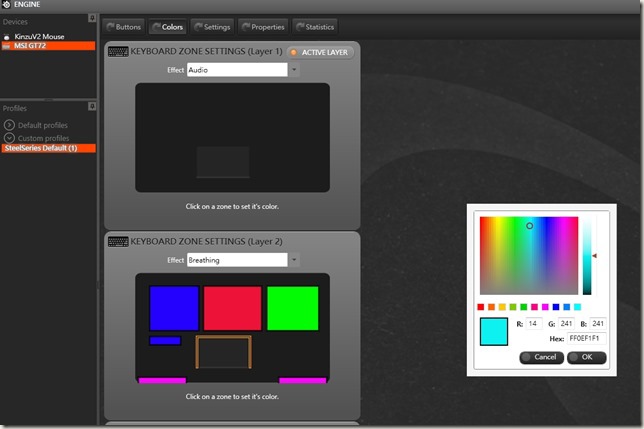Select the green right keyboard zone
Image resolution: width=644 pixels, height=429 pixels.
292,308
